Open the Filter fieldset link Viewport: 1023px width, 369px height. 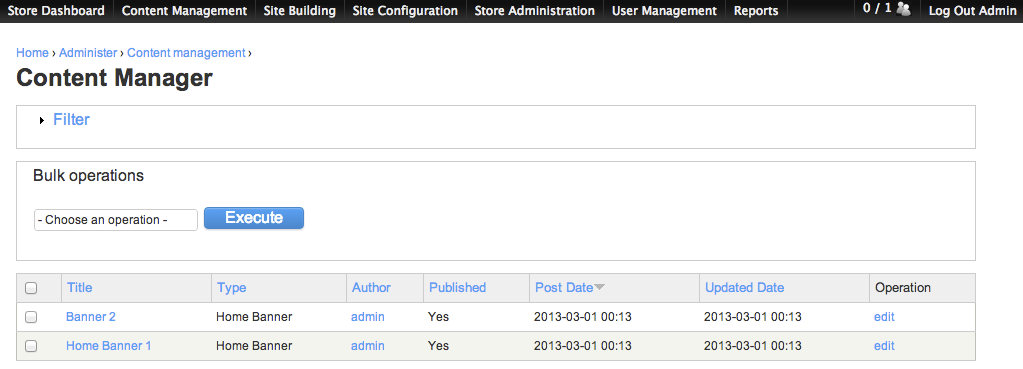71,120
